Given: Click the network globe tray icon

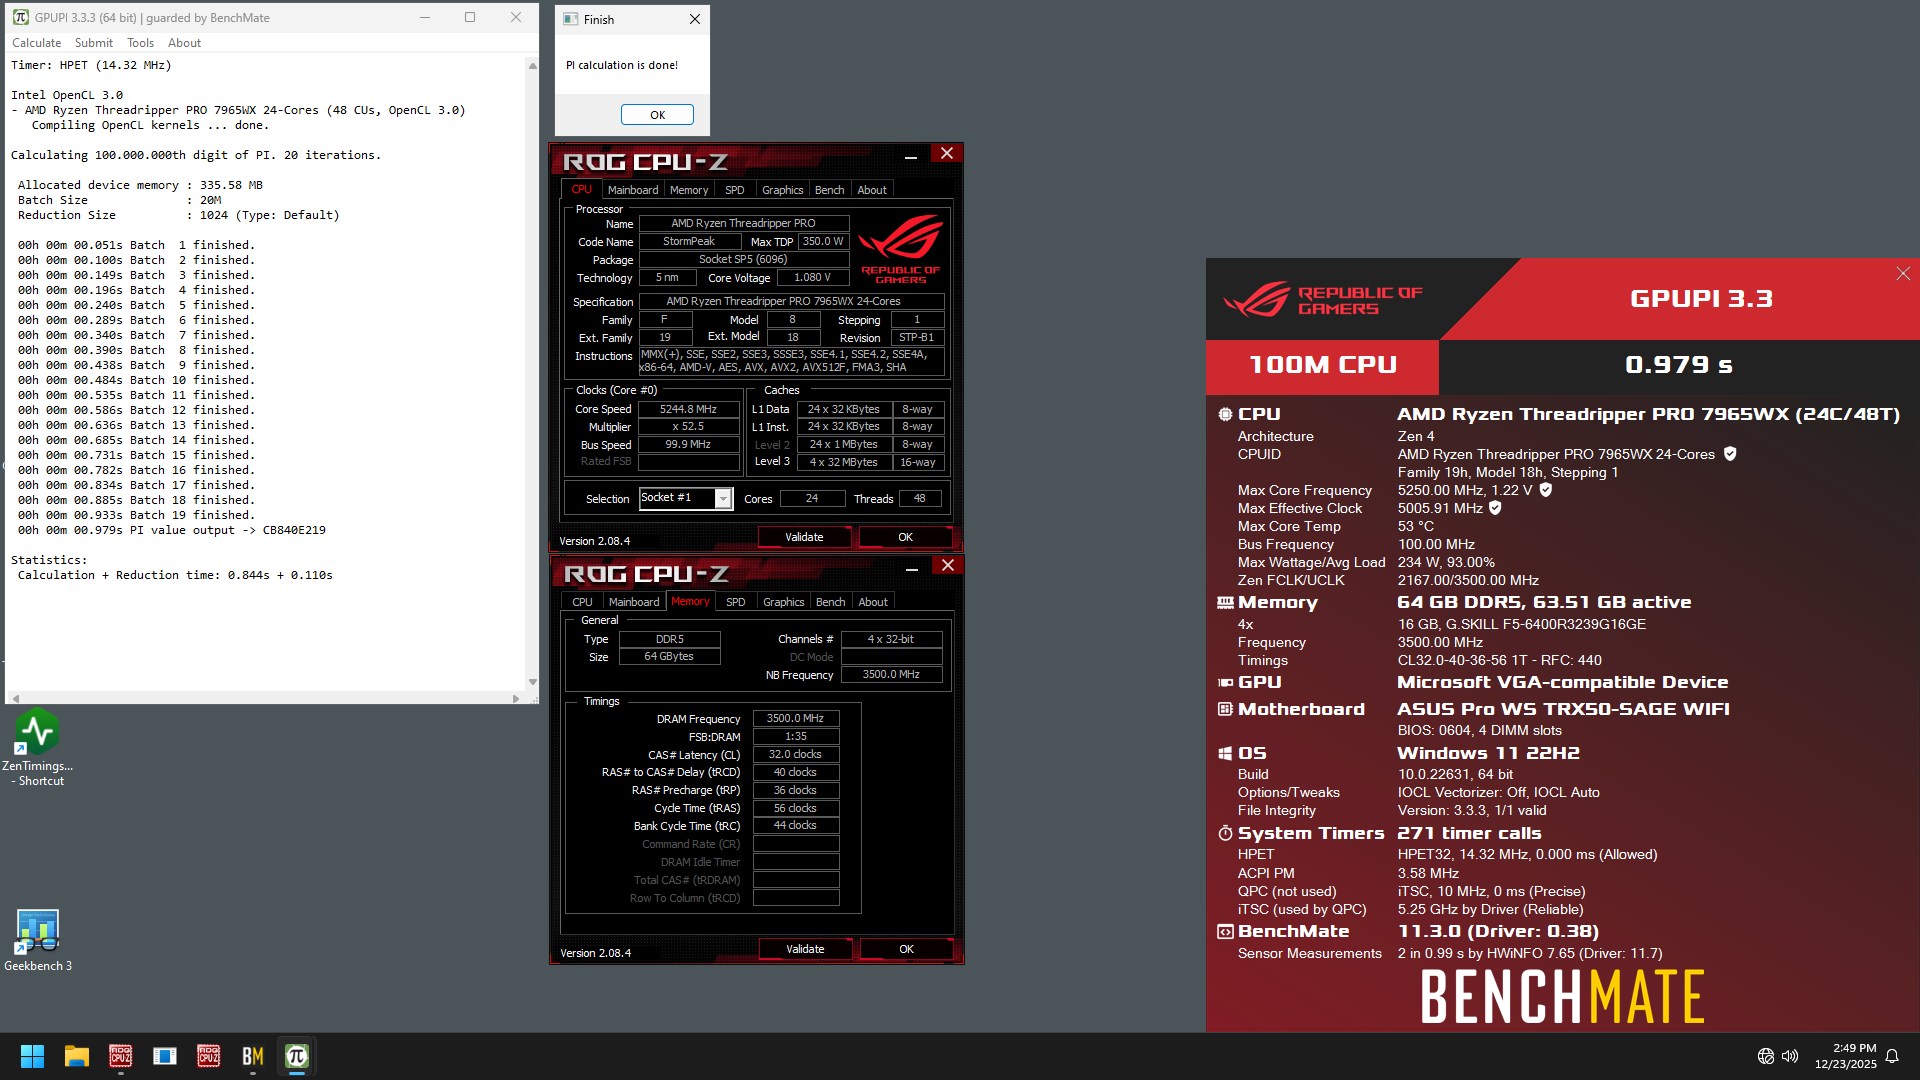Looking at the screenshot, I should [x=1766, y=1056].
